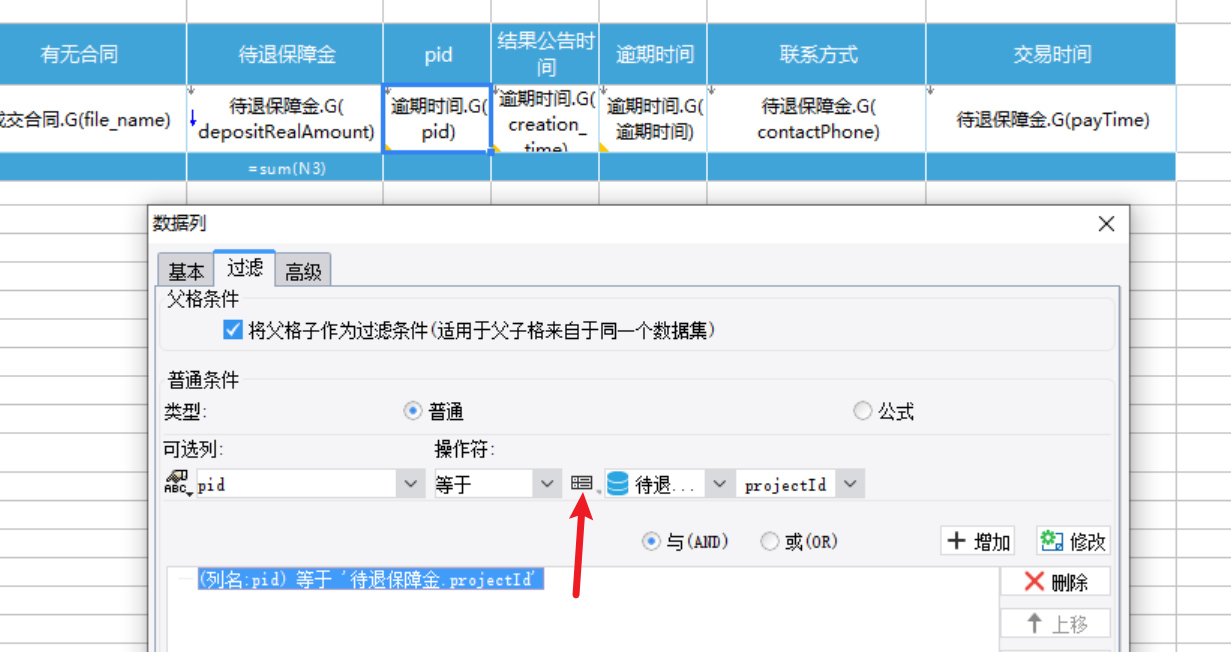
Task: Click the green plus icon of 修改 button
Action: coord(1051,541)
